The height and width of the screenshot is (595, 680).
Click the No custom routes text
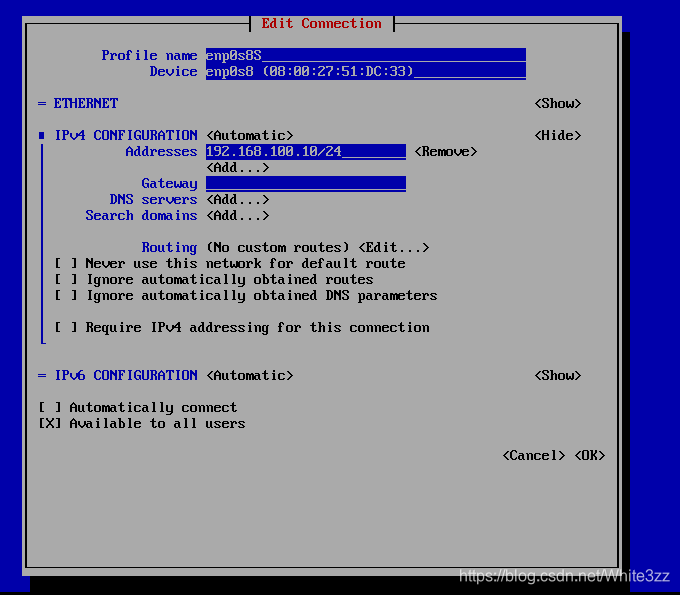click(x=278, y=248)
